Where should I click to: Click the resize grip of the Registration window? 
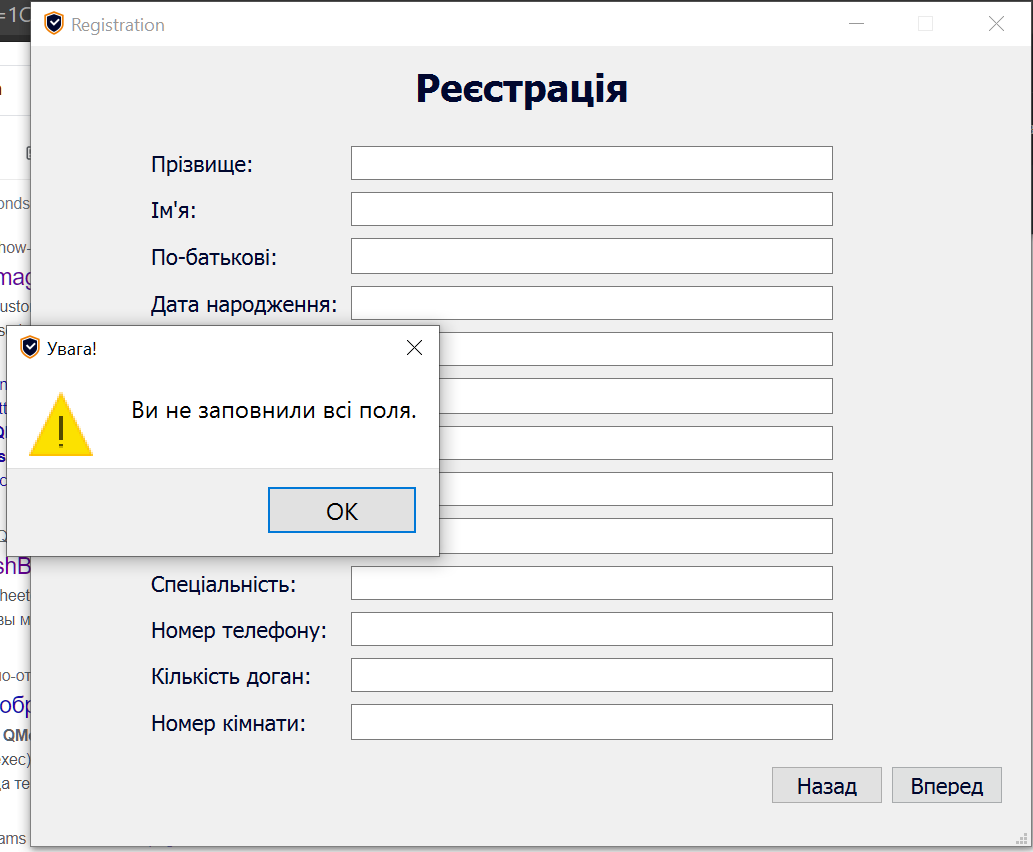tap(1022, 839)
